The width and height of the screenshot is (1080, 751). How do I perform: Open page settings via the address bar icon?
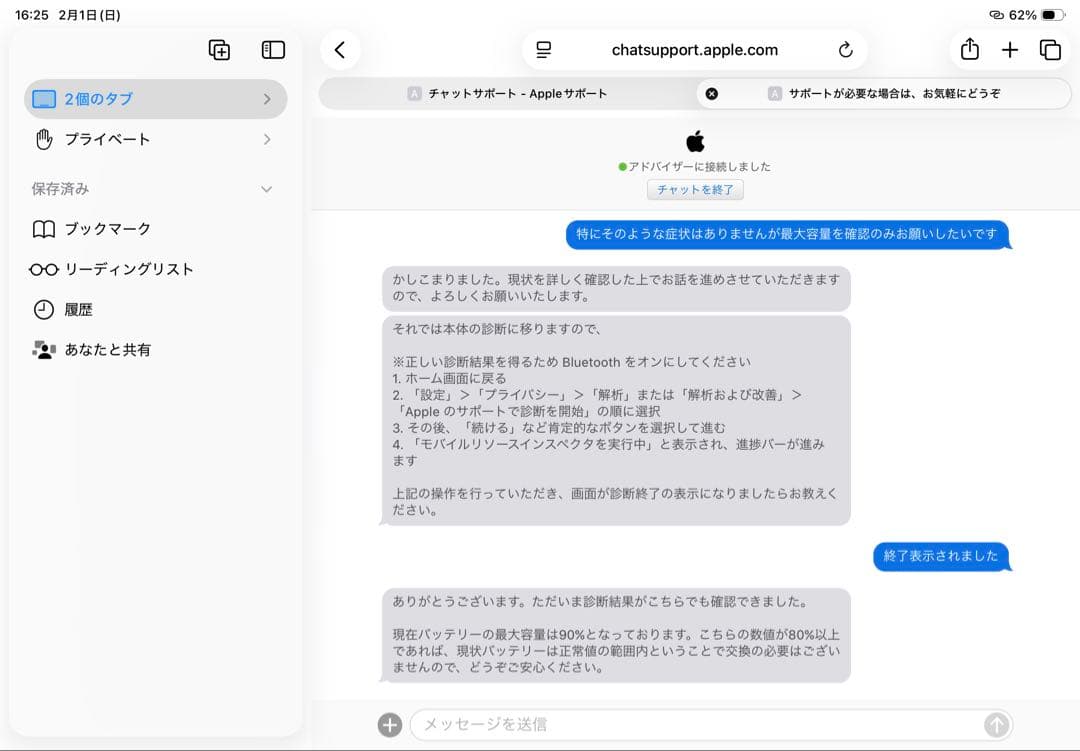[542, 49]
